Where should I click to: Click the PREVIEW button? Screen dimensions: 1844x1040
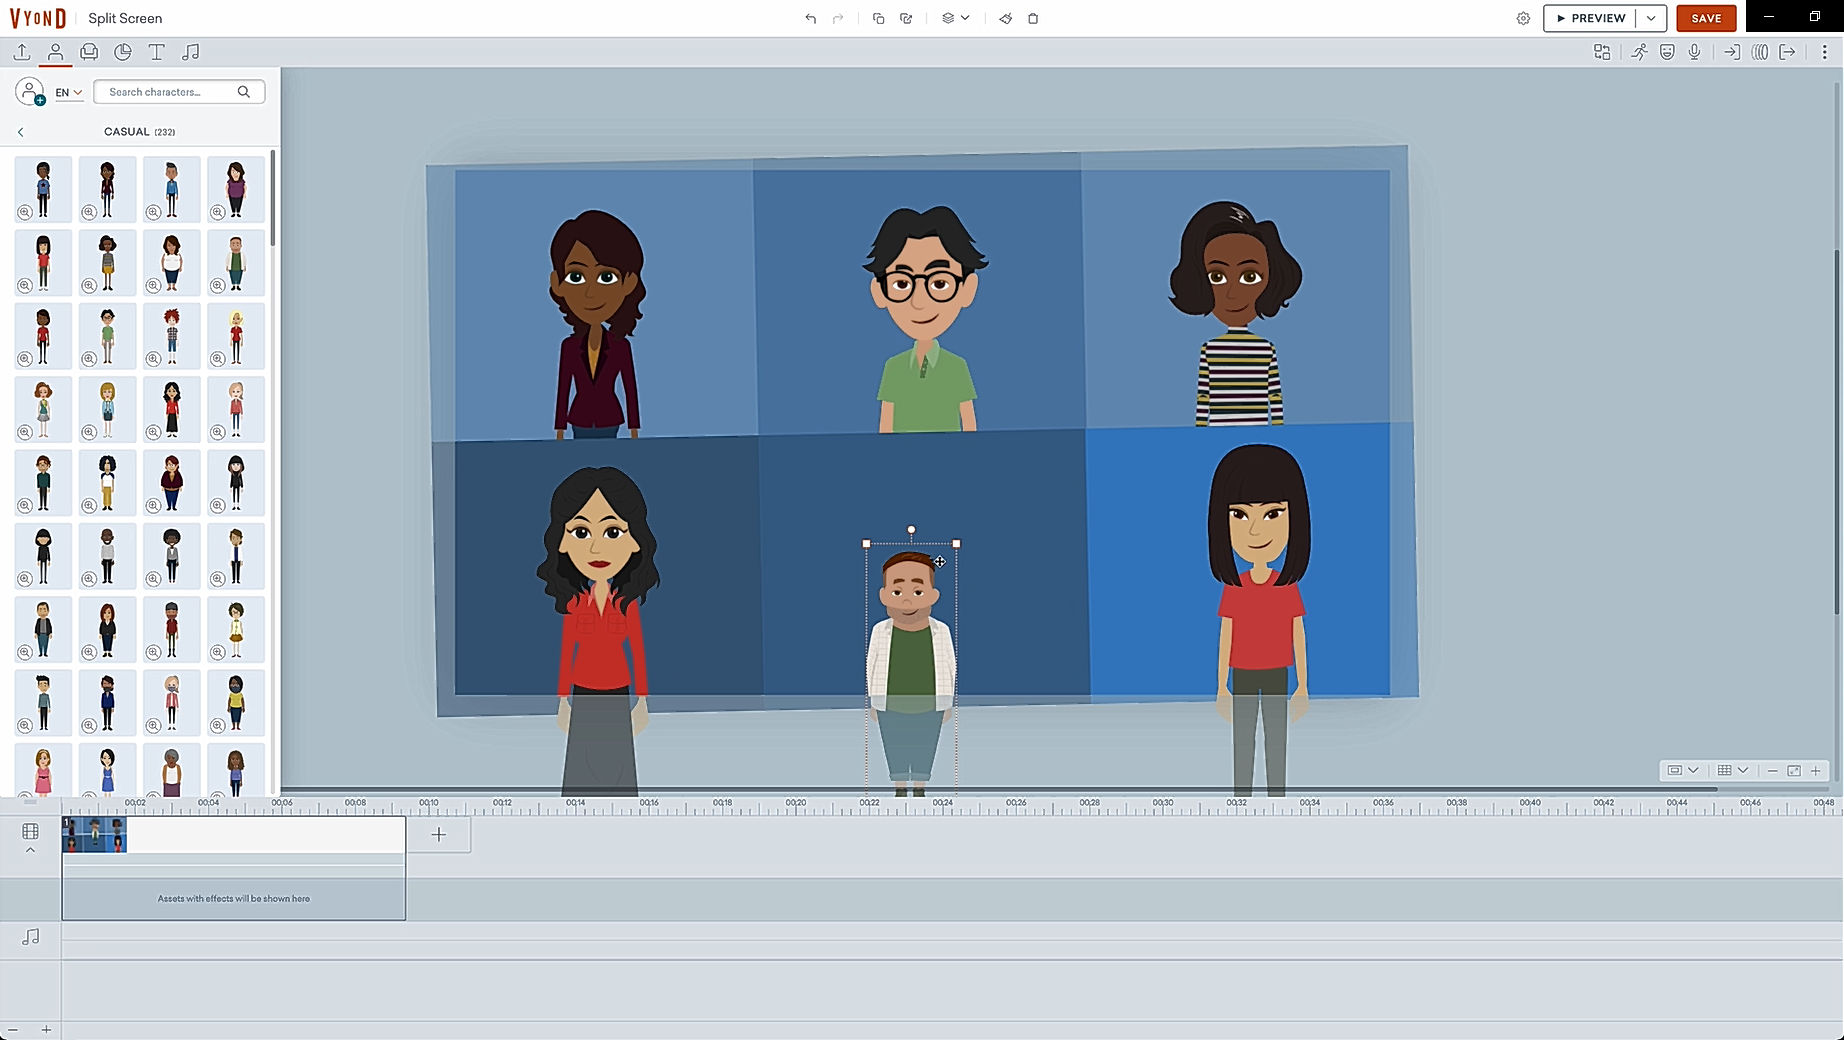[x=1590, y=18]
